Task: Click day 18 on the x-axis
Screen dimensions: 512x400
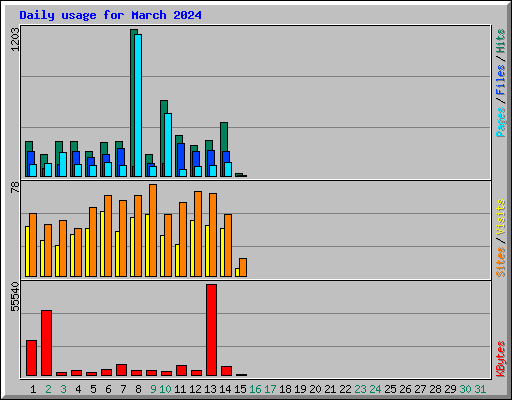Action: 285,389
